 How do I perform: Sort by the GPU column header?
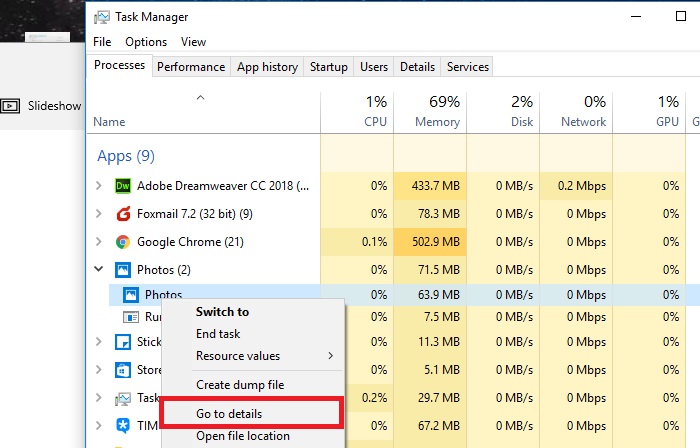point(649,112)
